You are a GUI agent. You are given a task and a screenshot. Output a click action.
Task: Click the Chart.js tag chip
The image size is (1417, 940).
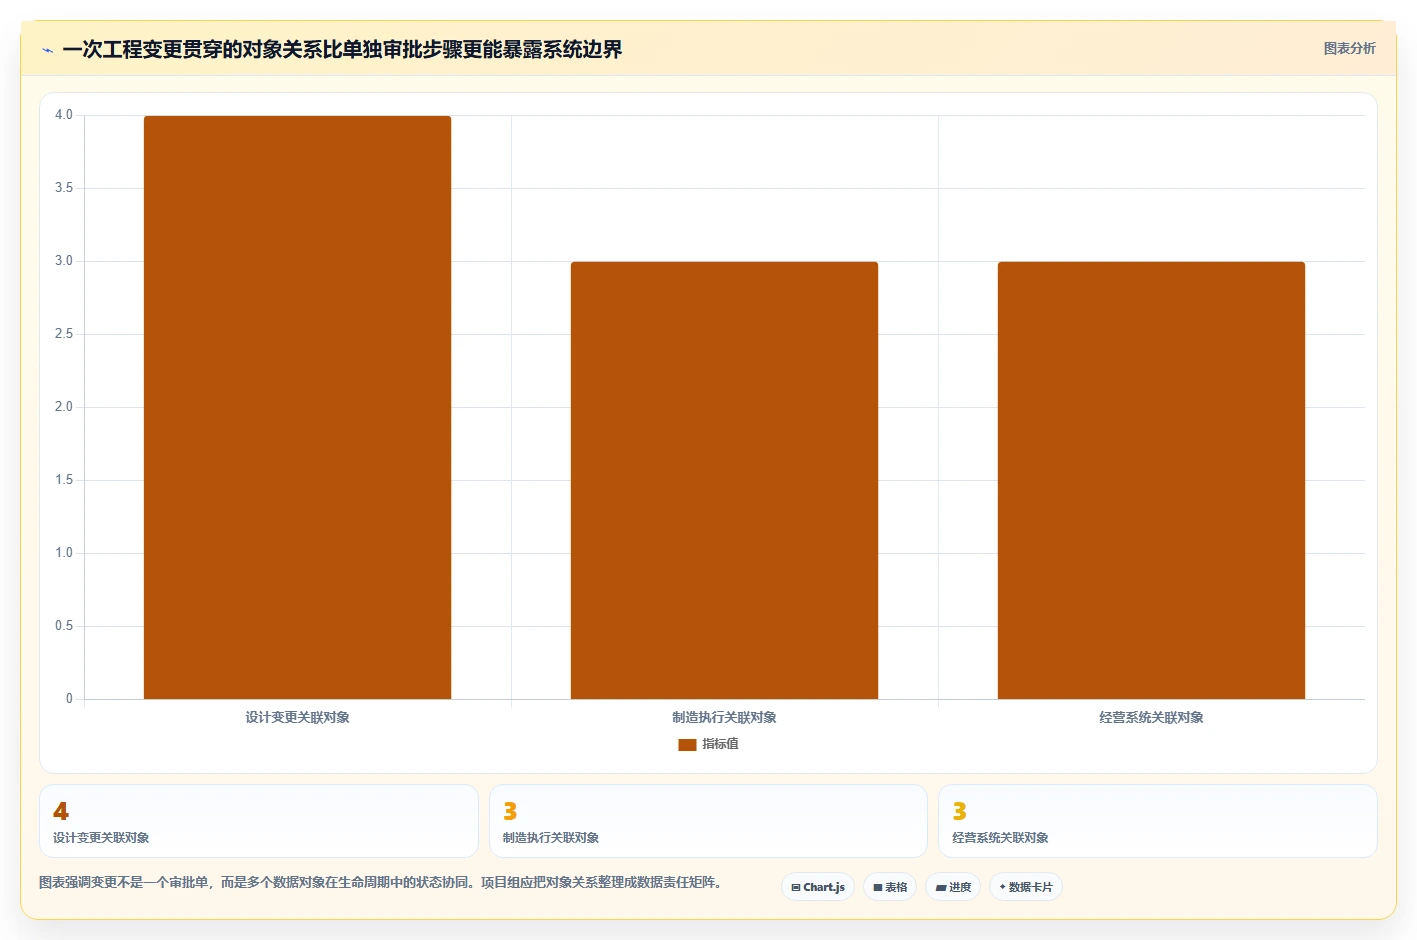click(x=818, y=887)
